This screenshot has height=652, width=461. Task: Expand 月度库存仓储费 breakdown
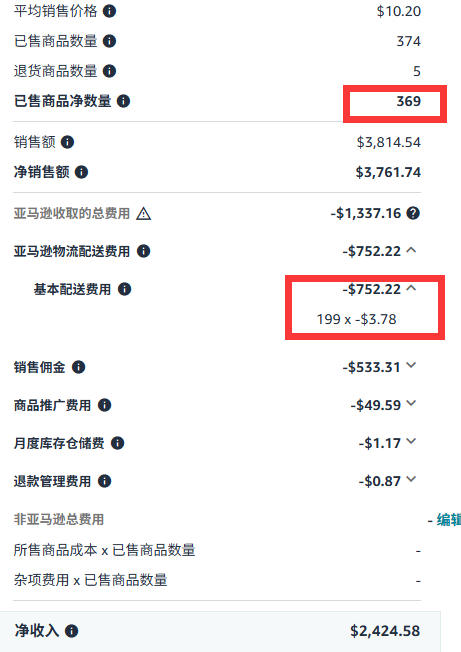[x=411, y=441]
